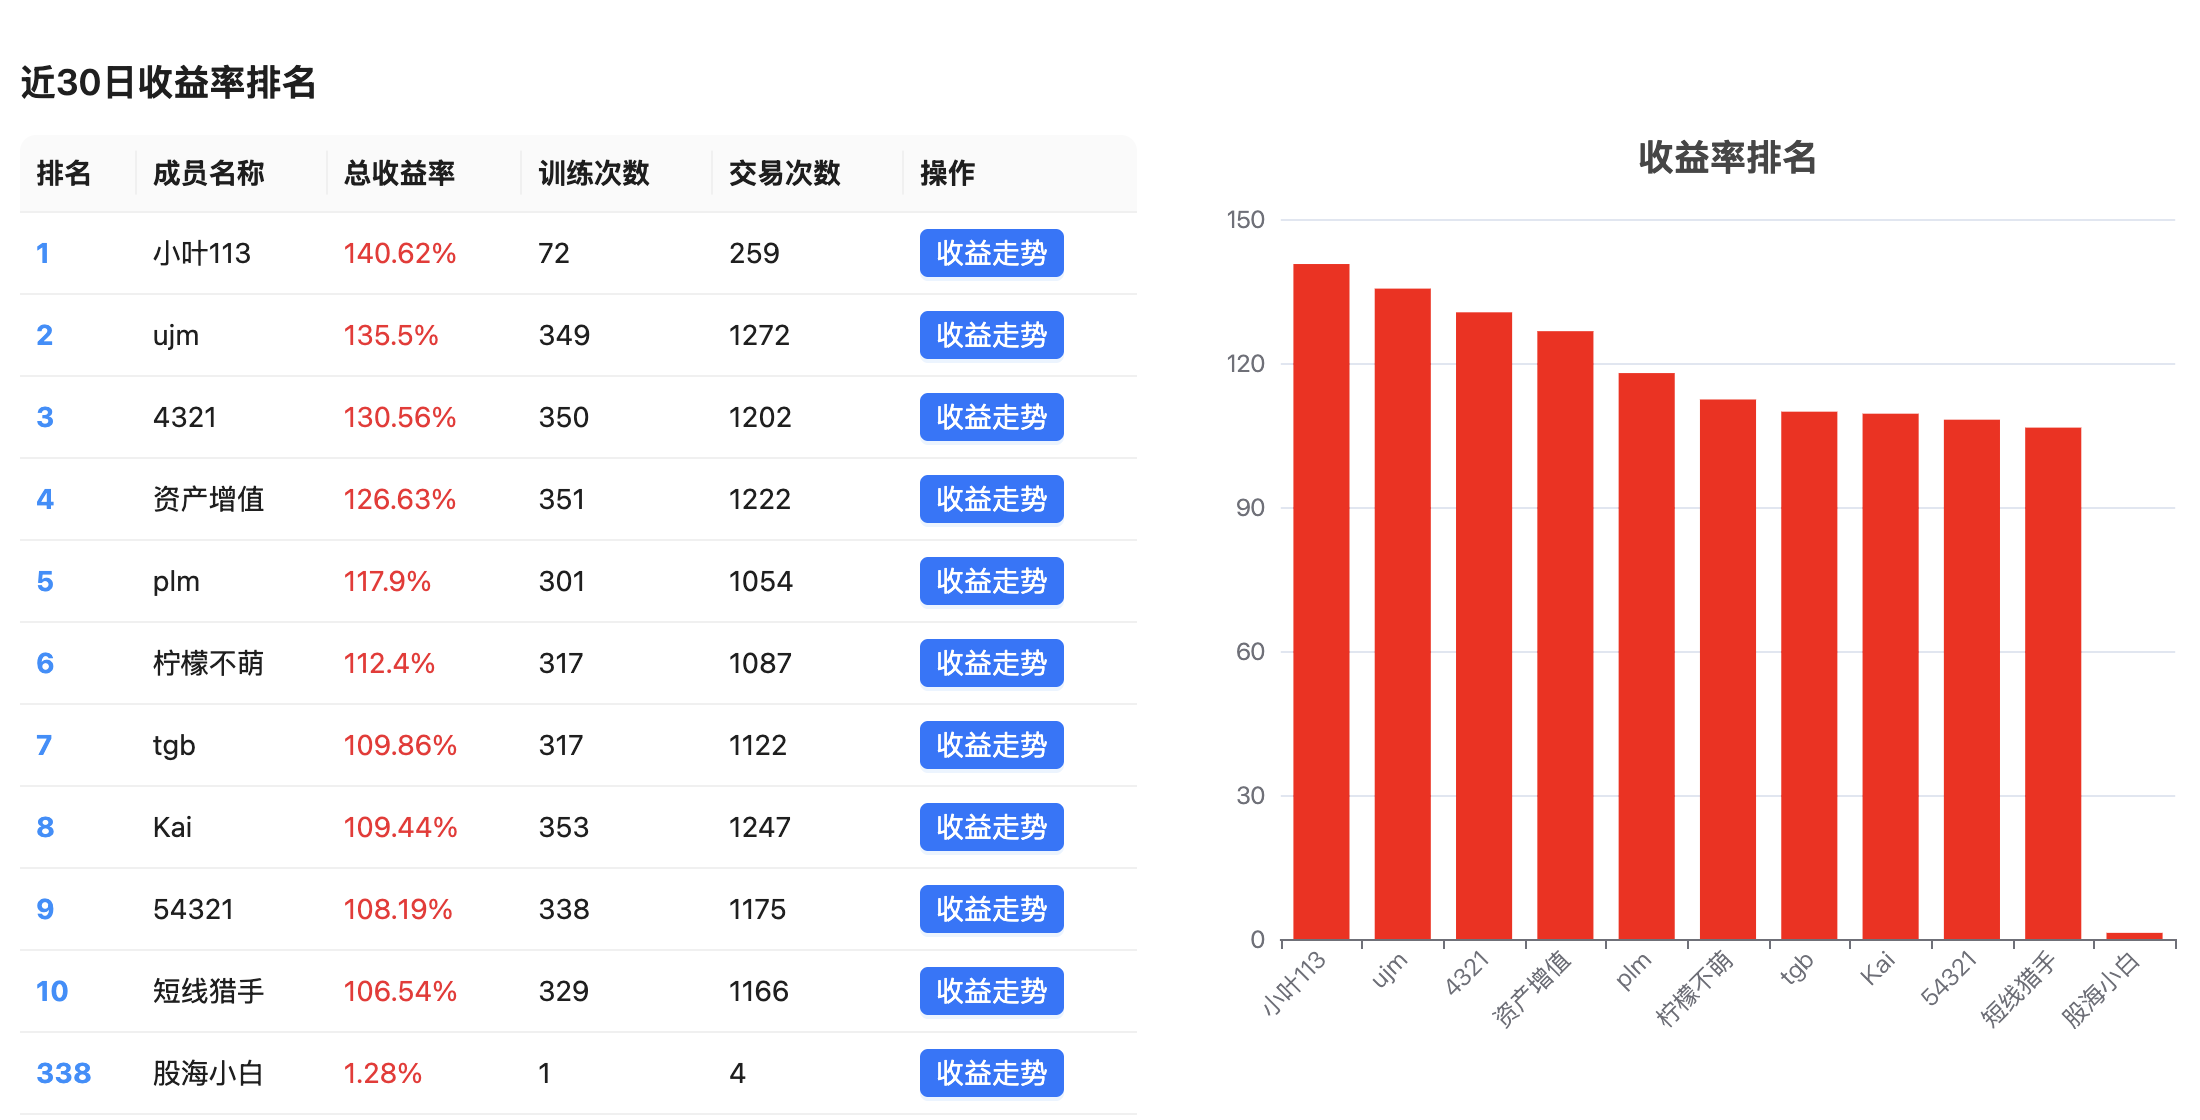Screen dimensions: 2200x1120
Task: Open 收益走势 for 柠檬不萌
Action: click(x=991, y=663)
